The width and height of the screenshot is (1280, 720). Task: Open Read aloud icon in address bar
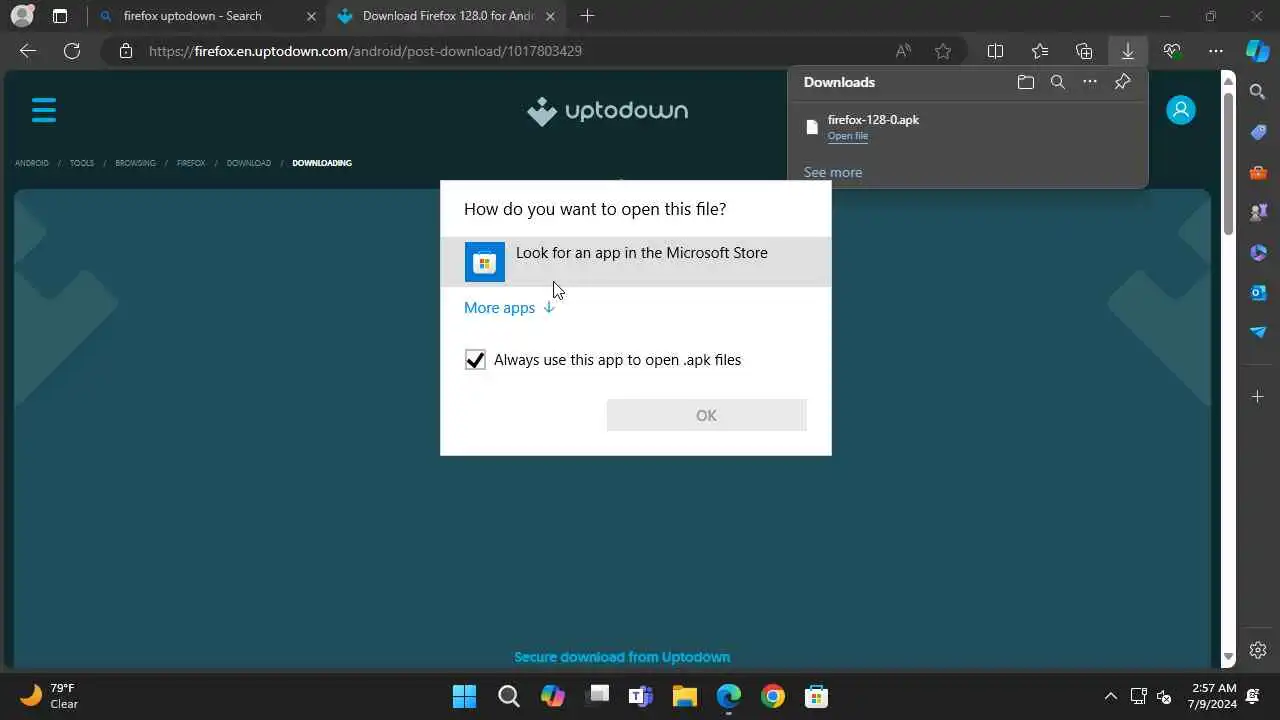click(903, 51)
